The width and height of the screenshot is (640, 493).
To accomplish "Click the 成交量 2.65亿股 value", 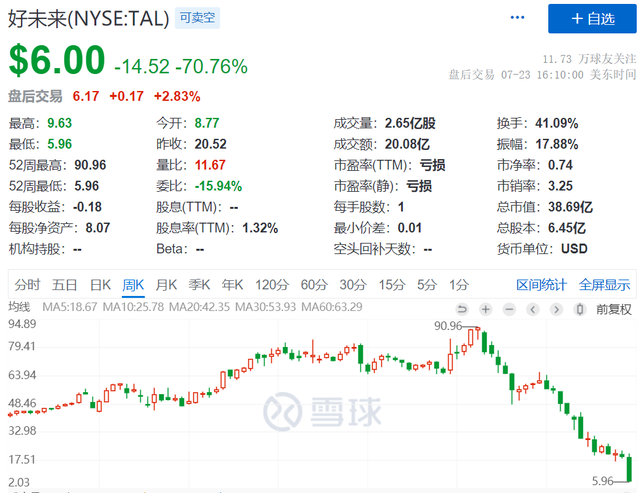I will coord(410,123).
